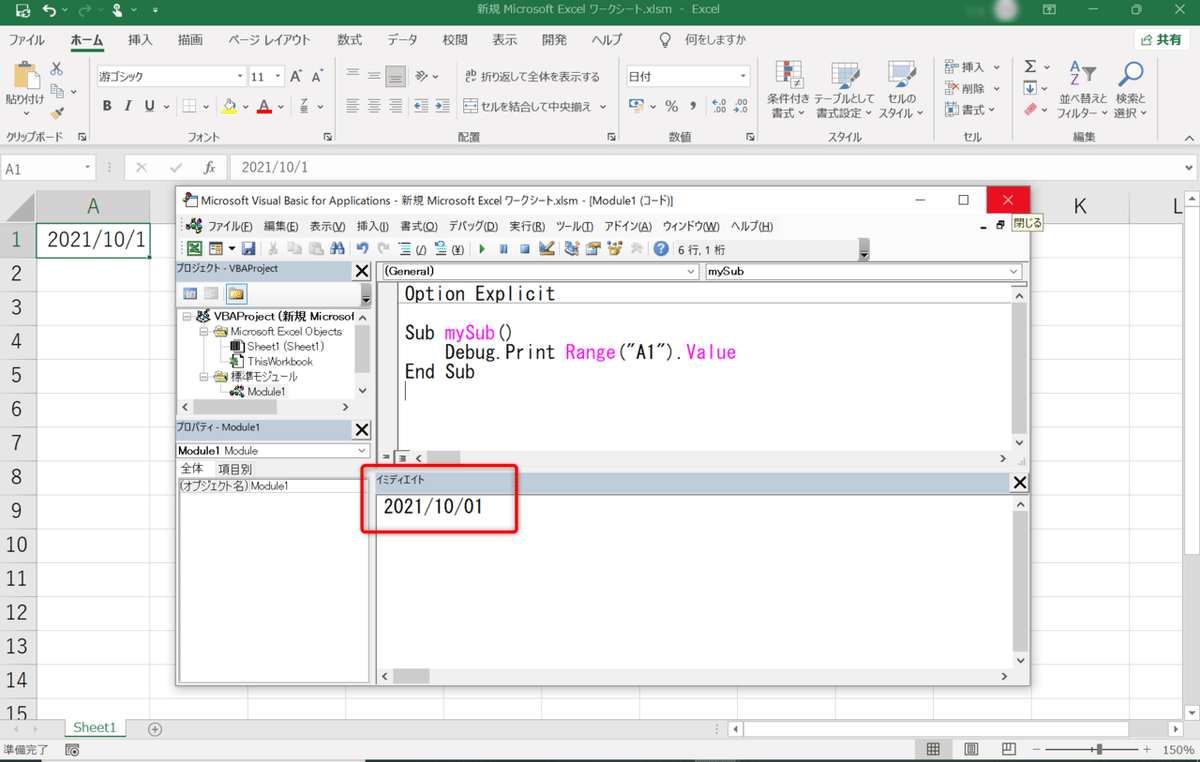Switch to Excel via VBA toolbar Excel icon

195,249
